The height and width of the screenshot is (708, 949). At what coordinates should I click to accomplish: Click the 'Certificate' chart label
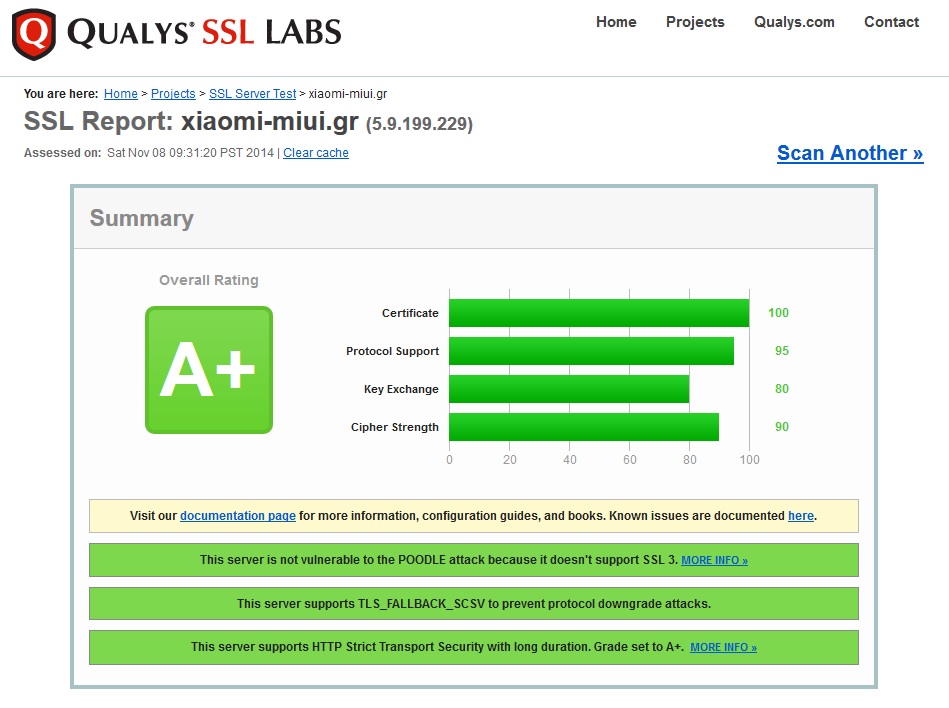(x=410, y=313)
